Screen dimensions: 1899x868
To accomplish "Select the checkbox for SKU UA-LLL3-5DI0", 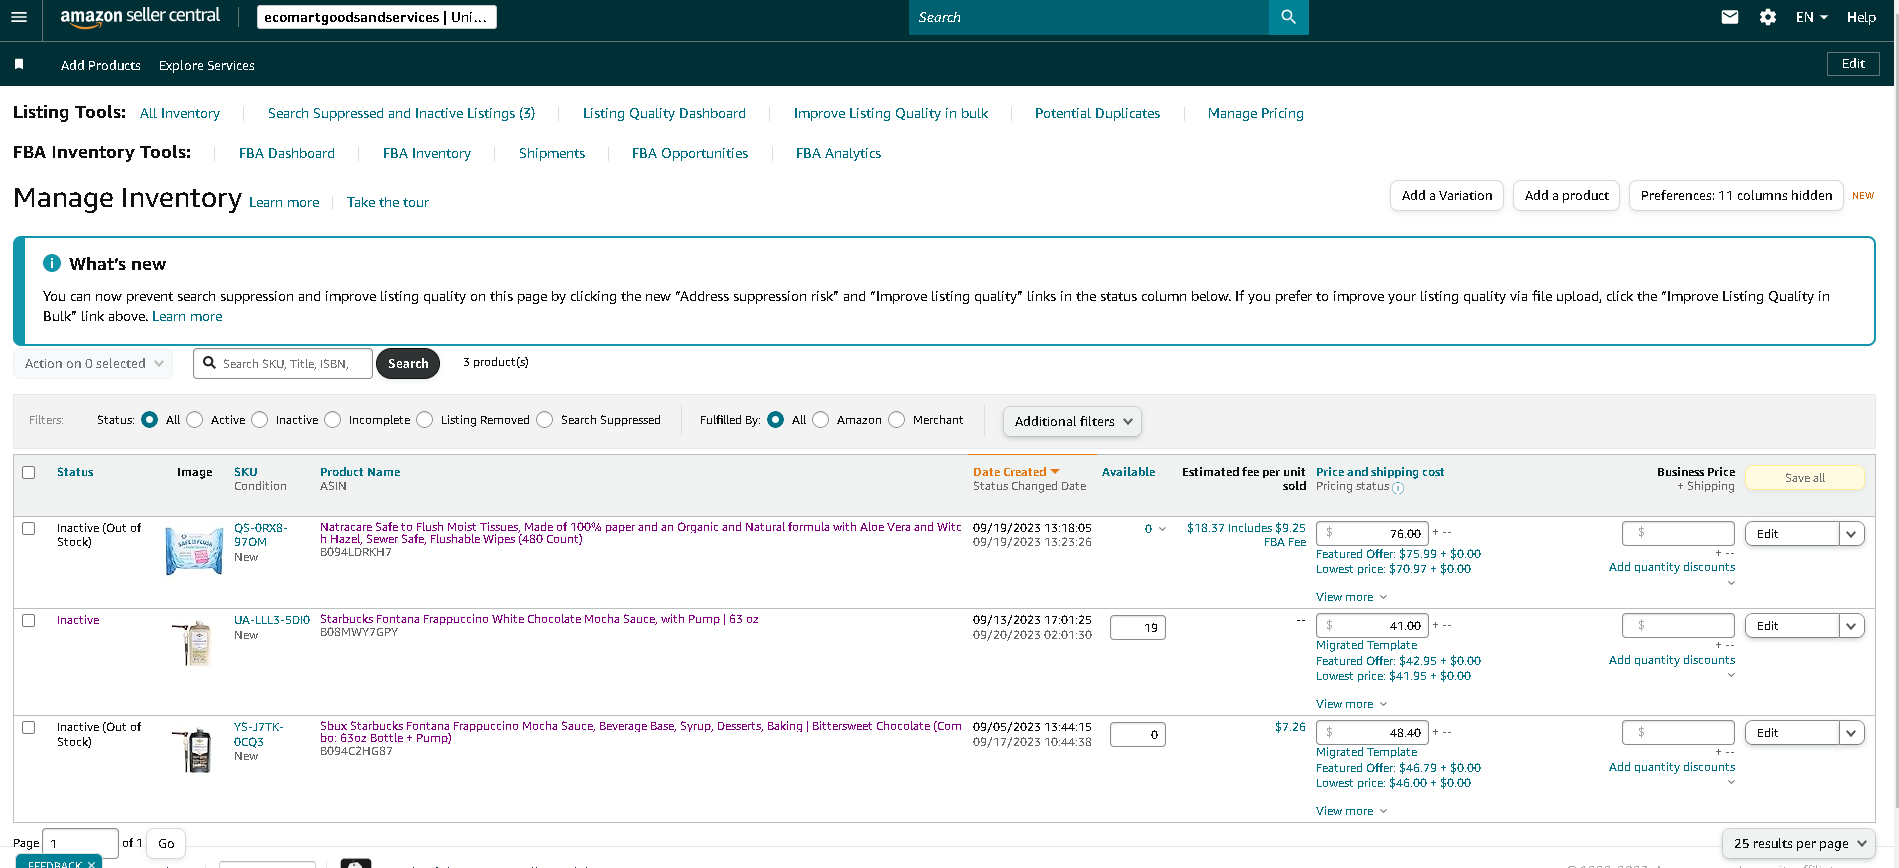I will (29, 620).
